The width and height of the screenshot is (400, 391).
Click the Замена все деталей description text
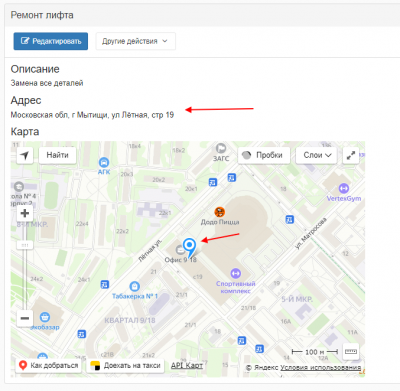(47, 83)
